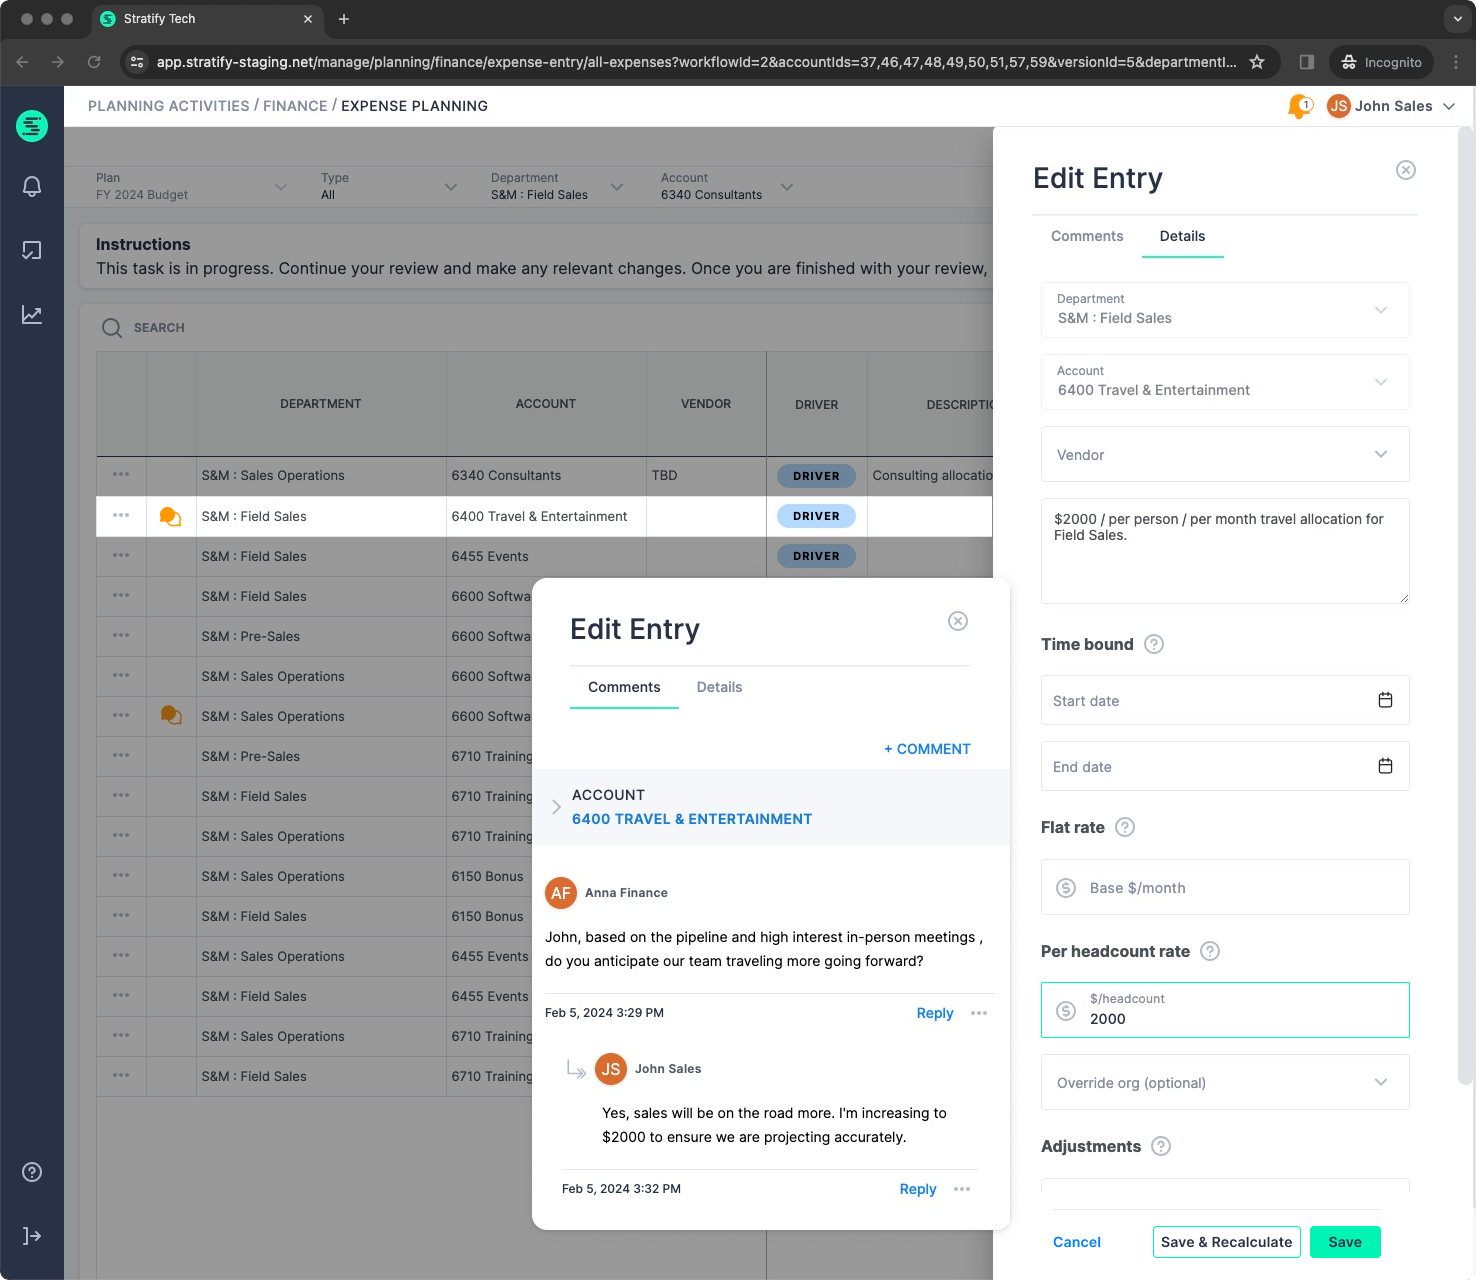Switch to the Comments tab in Edit Entry

(x=1087, y=236)
